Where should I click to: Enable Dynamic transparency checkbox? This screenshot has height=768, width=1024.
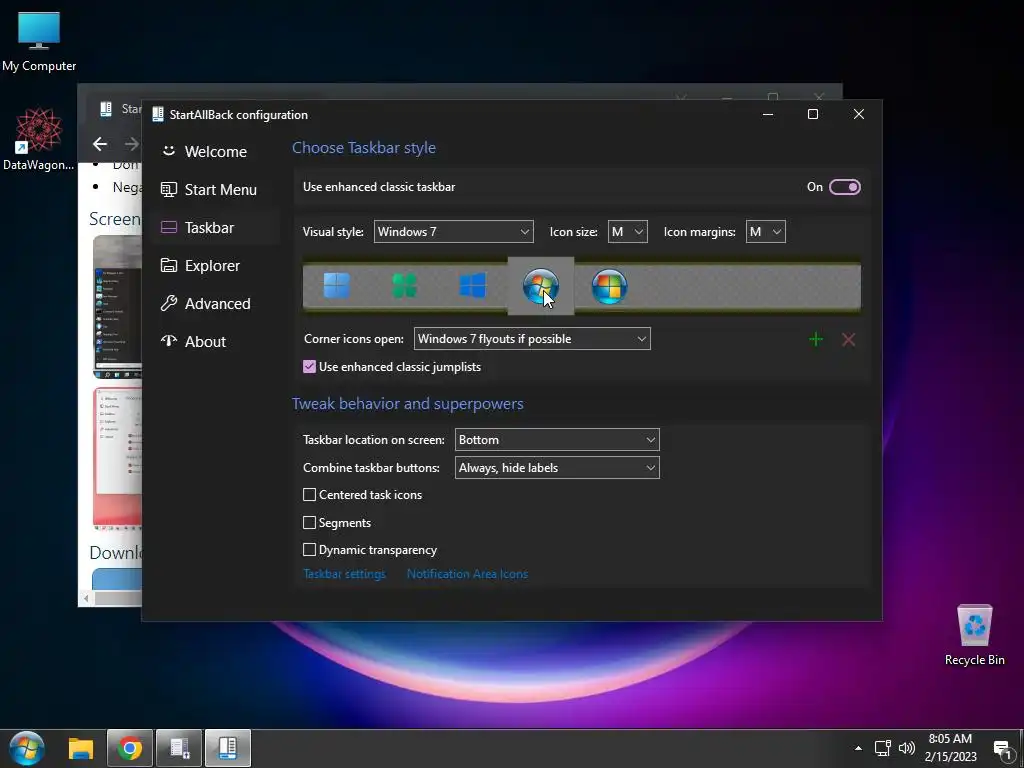pos(310,550)
